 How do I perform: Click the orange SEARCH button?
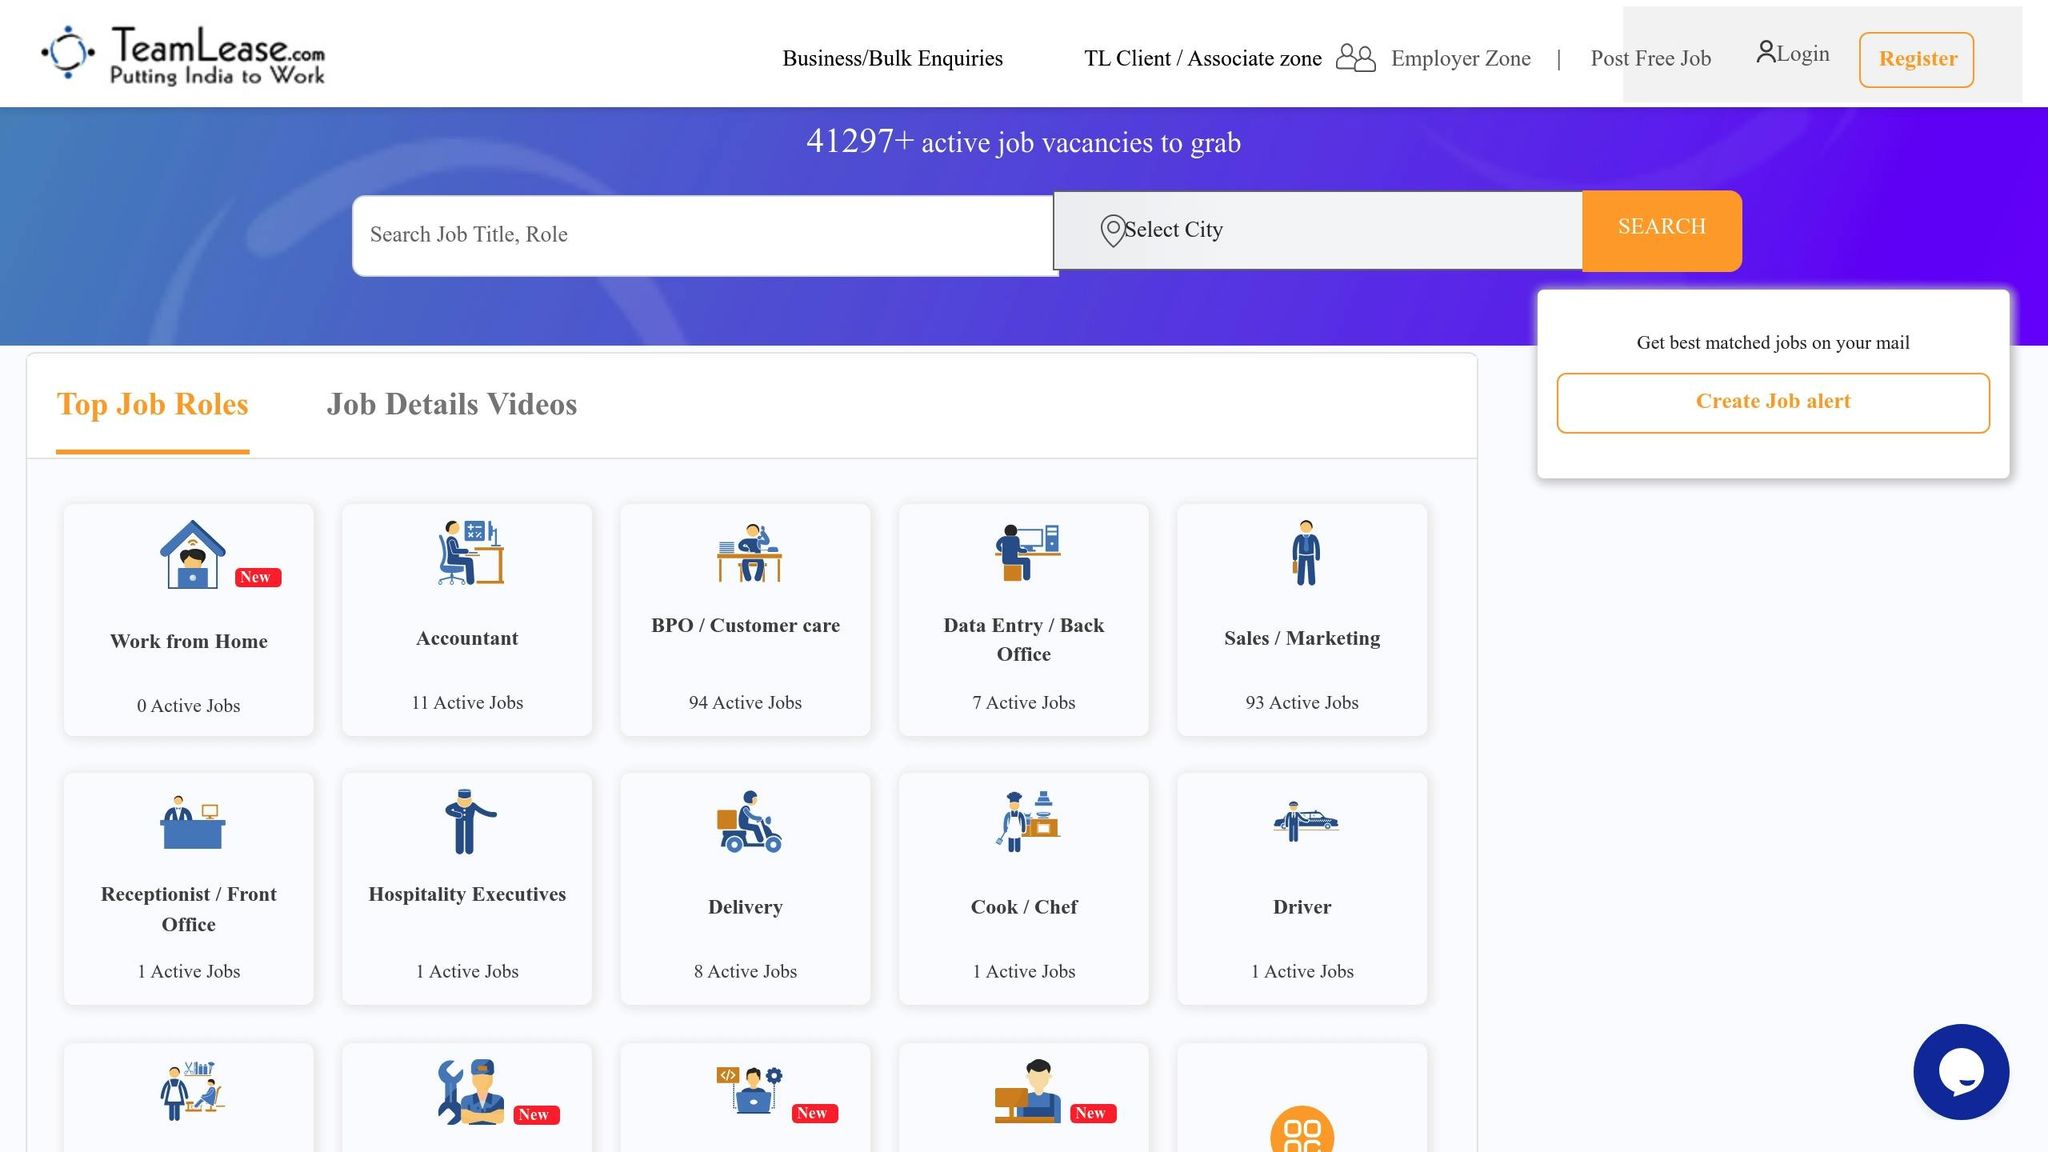1662,230
